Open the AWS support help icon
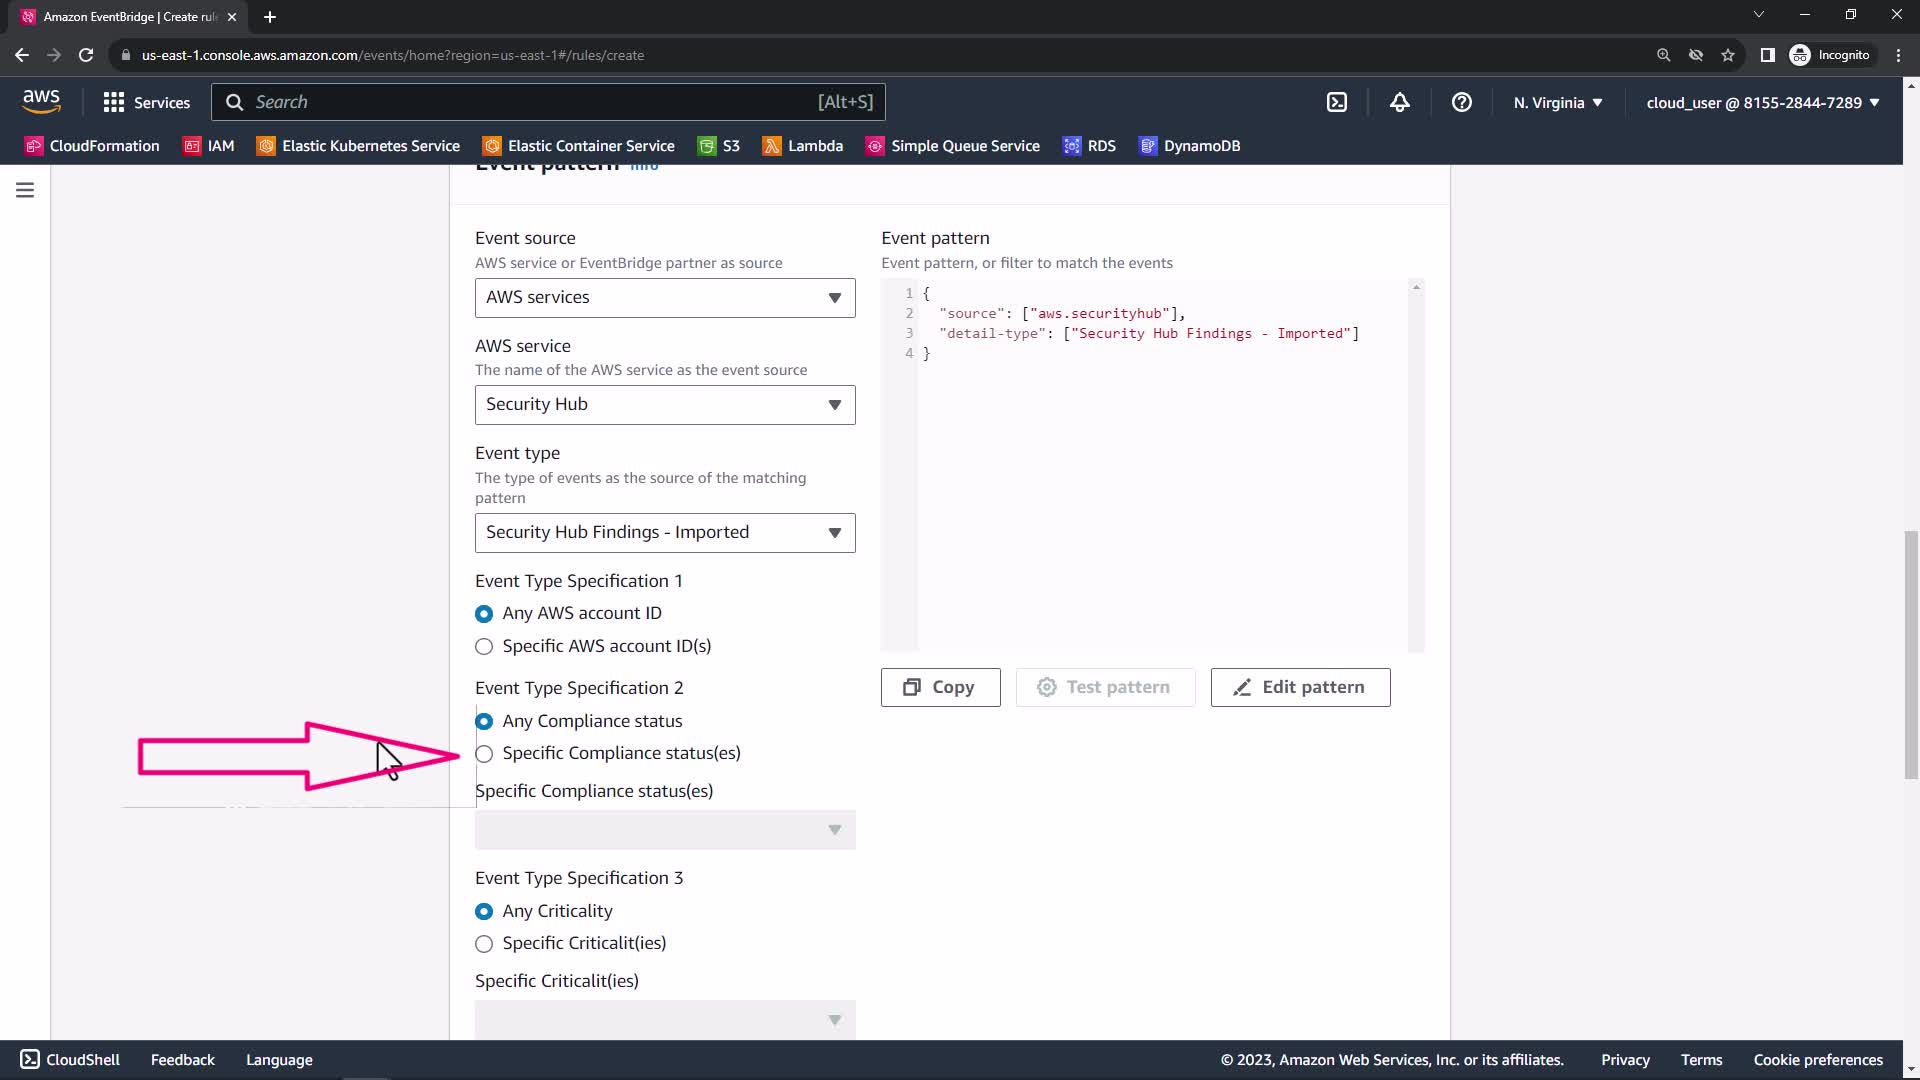The height and width of the screenshot is (1080, 1920). point(1461,102)
